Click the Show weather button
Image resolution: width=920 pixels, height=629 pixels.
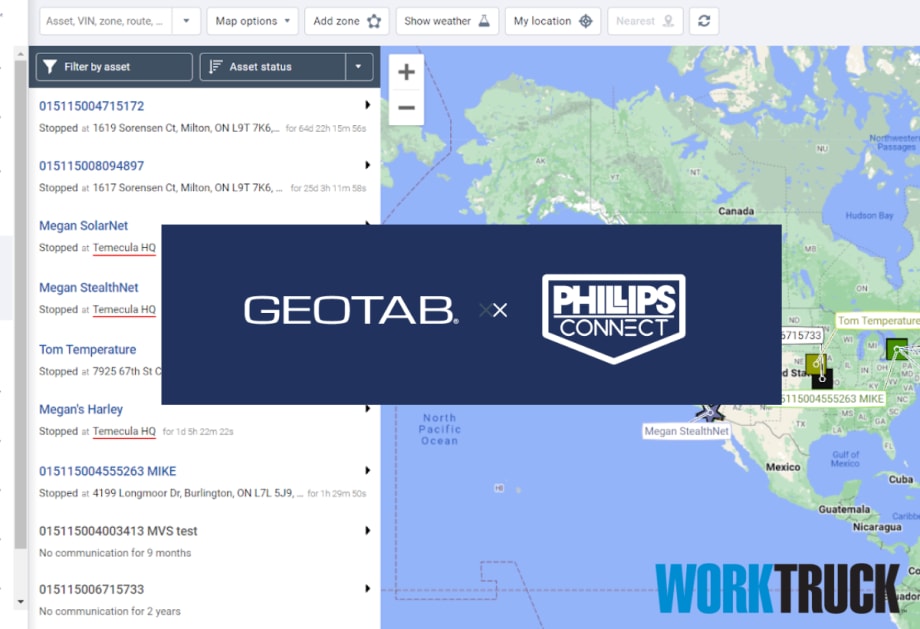point(447,21)
